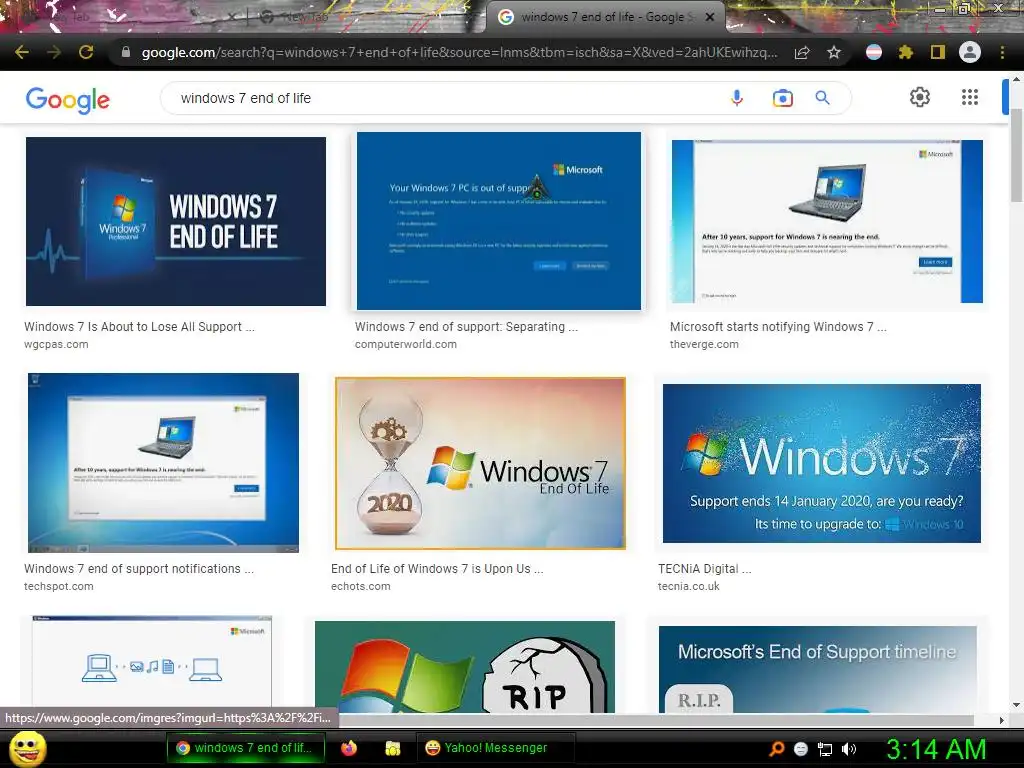
Task: Select the Chrome taskbar button 'windows 7 end of lif...'
Action: tap(246, 748)
